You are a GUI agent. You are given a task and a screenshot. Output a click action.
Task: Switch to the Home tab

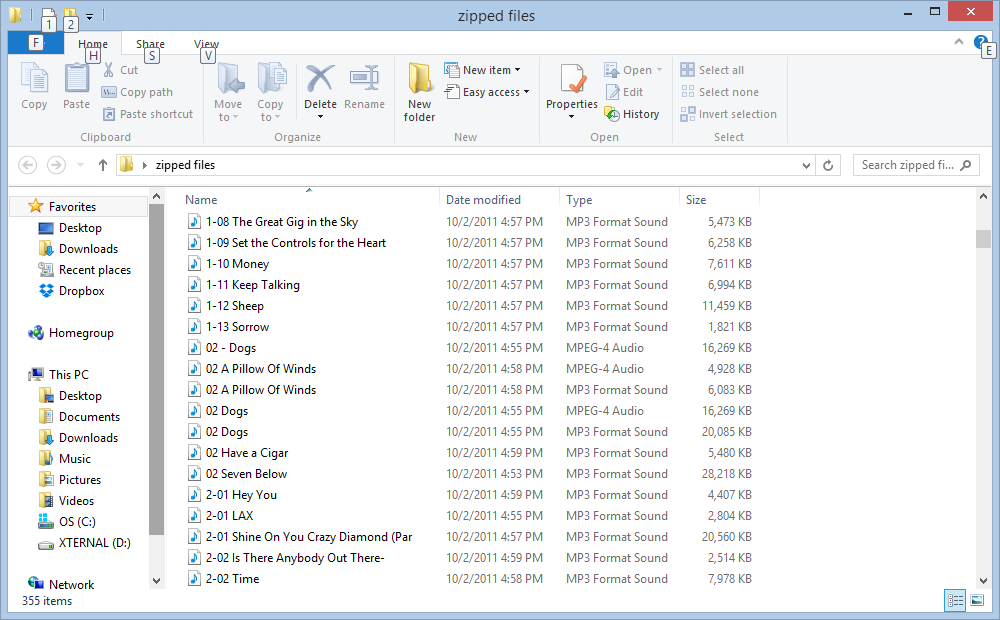pos(92,44)
